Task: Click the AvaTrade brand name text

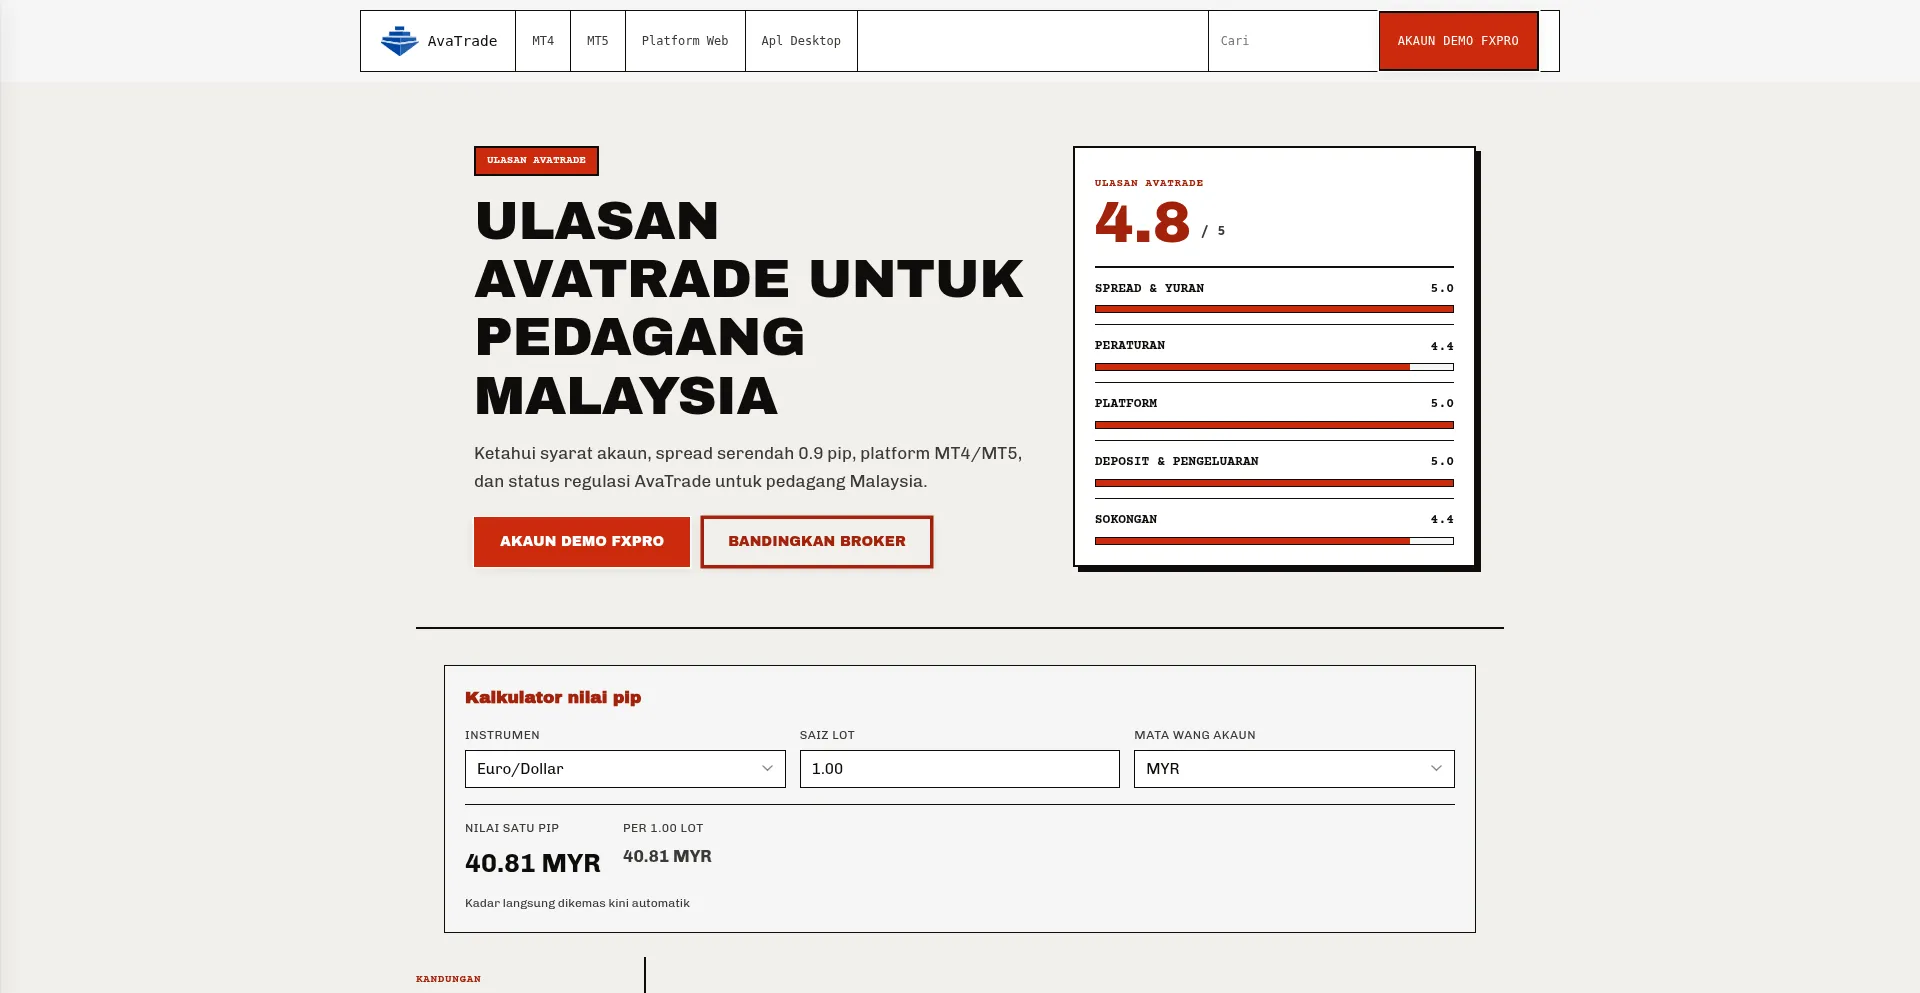Action: [x=462, y=41]
